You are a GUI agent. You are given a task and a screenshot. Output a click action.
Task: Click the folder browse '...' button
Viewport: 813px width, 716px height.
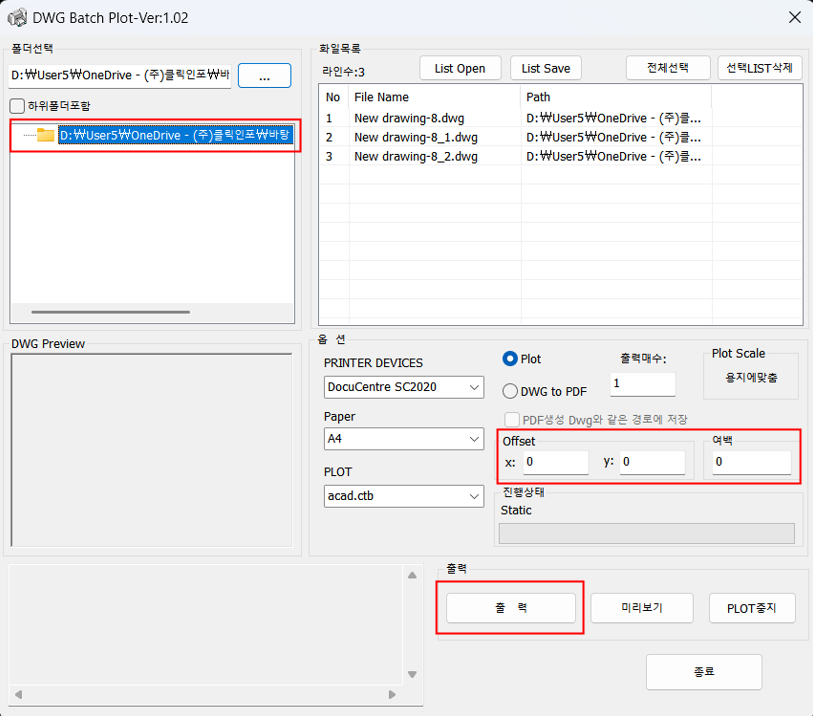point(264,76)
